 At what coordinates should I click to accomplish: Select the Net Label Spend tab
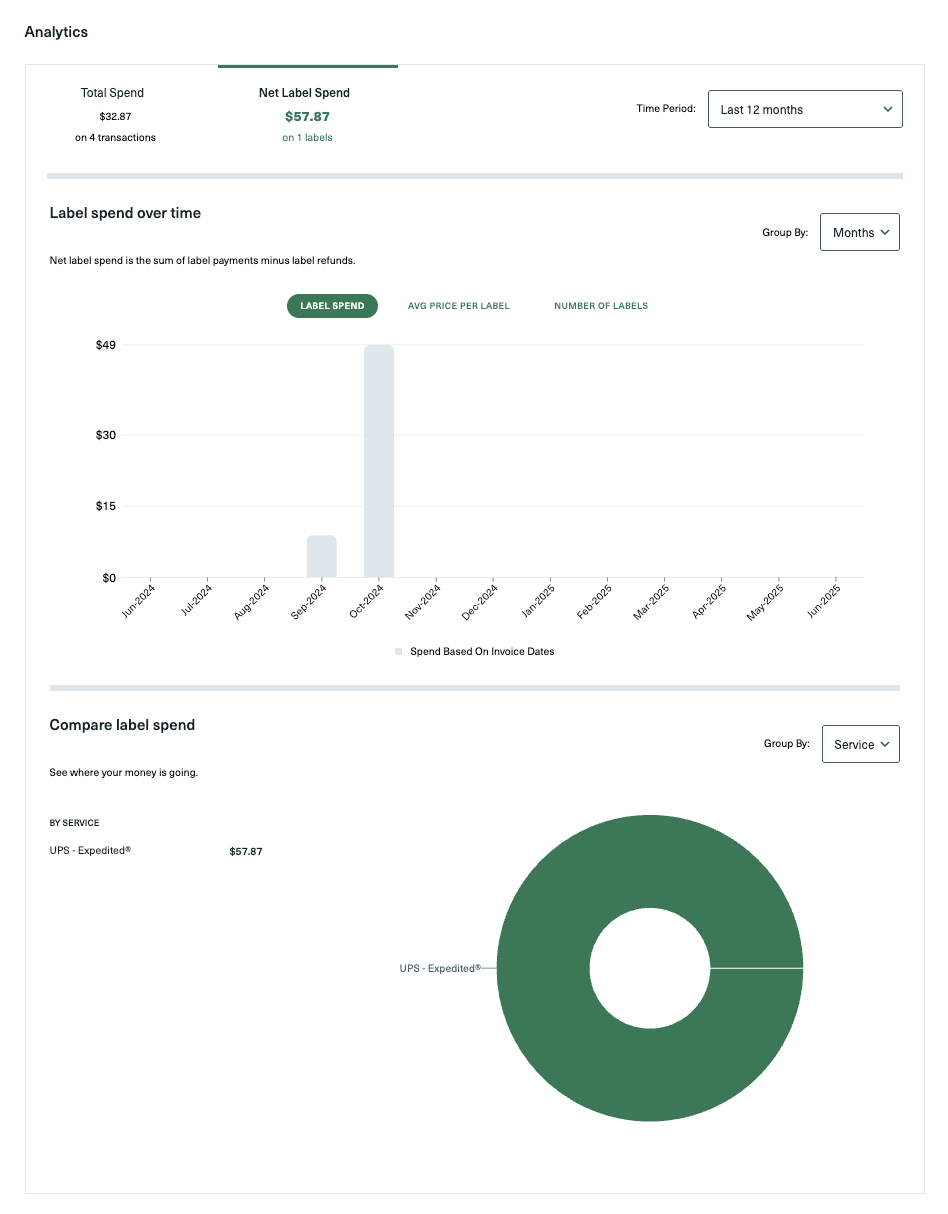307,114
